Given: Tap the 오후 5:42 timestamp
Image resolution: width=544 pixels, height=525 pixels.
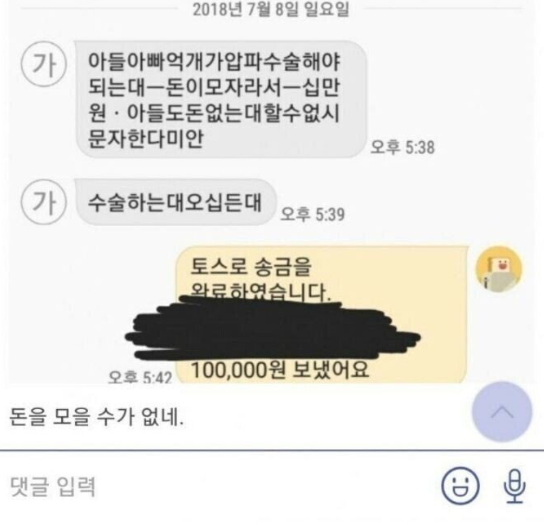Looking at the screenshot, I should pos(140,376).
